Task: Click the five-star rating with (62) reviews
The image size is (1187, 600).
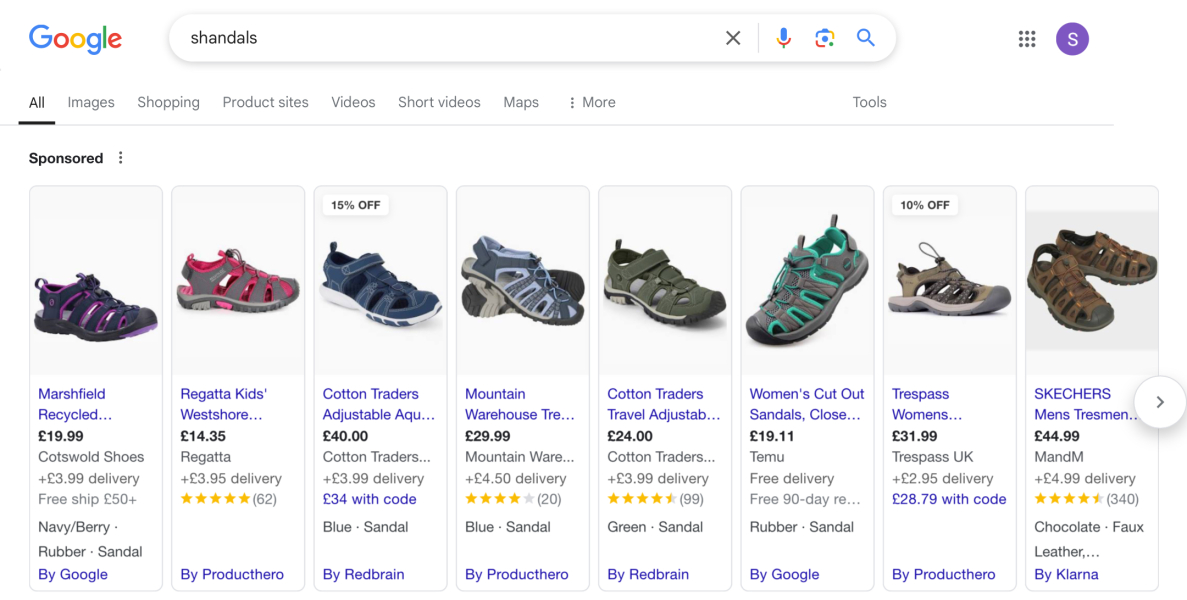Action: (x=229, y=499)
